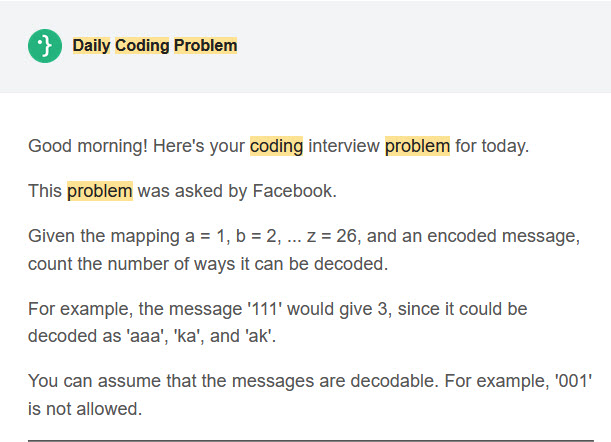Click the "Daily Coding Problem" header title
Image resolution: width=611 pixels, height=442 pixels.
coord(155,46)
